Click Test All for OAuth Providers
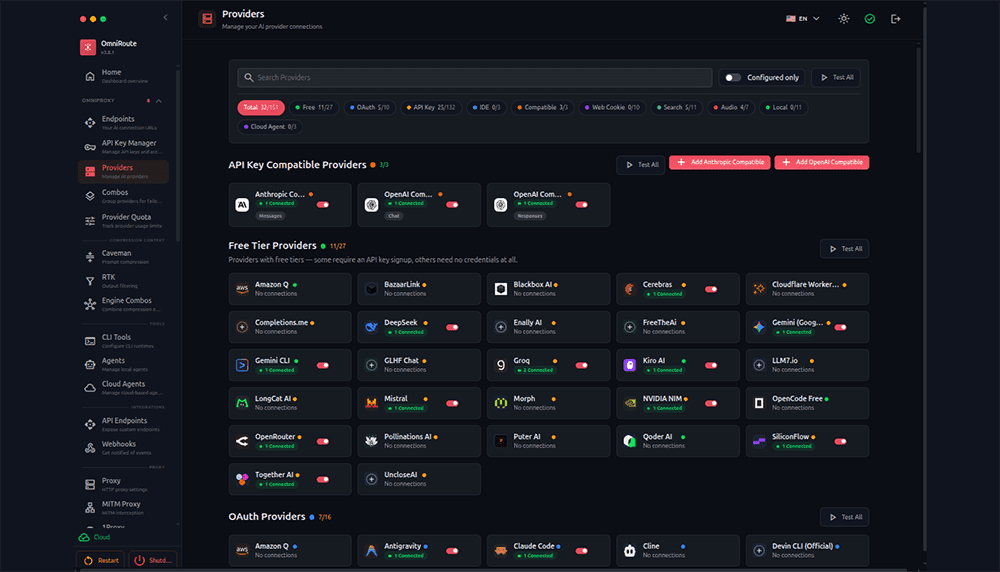 [x=844, y=517]
